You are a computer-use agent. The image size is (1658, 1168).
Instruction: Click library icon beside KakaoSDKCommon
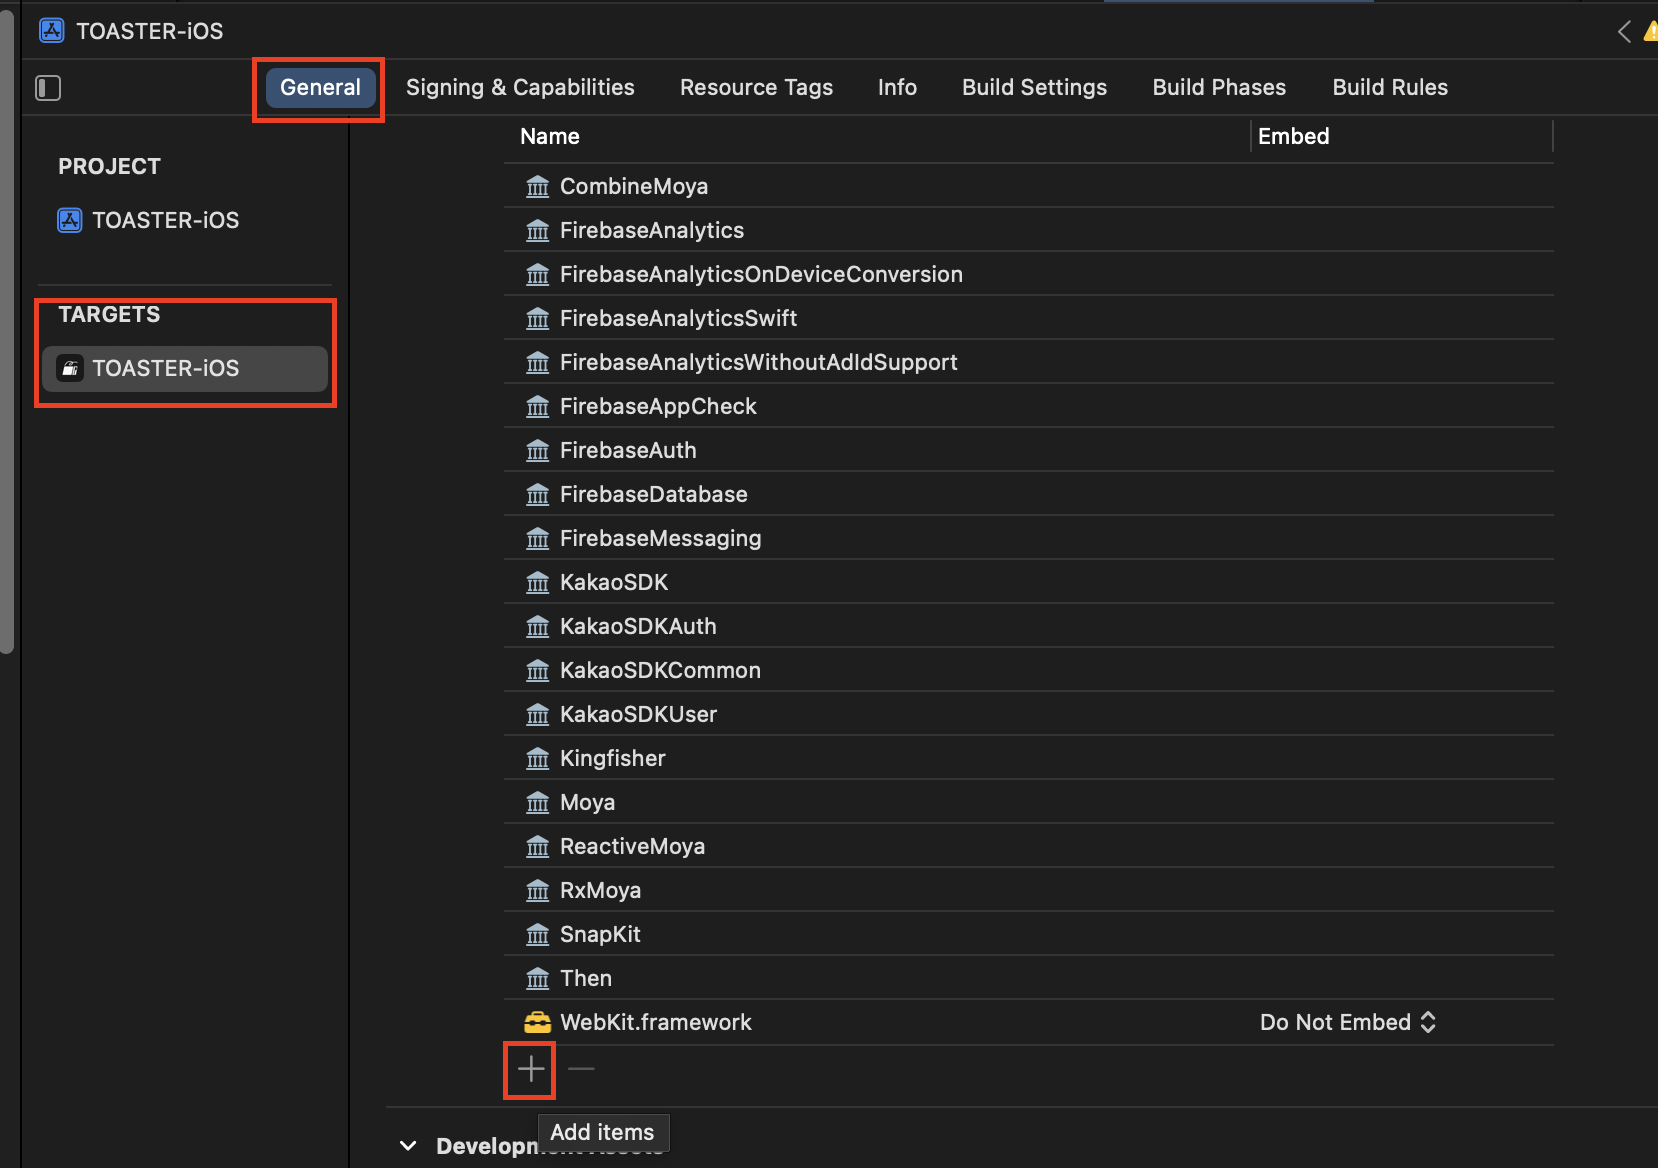(538, 671)
